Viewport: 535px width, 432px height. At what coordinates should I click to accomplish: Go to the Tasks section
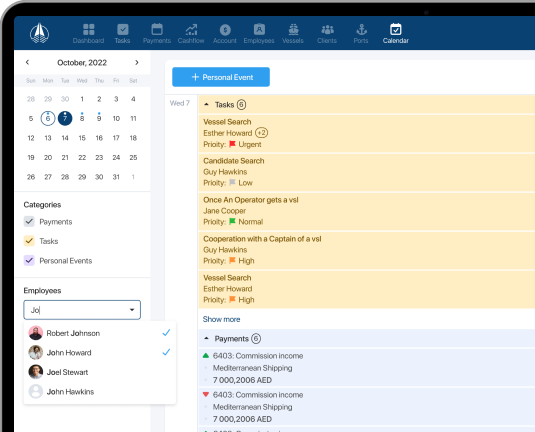[122, 33]
